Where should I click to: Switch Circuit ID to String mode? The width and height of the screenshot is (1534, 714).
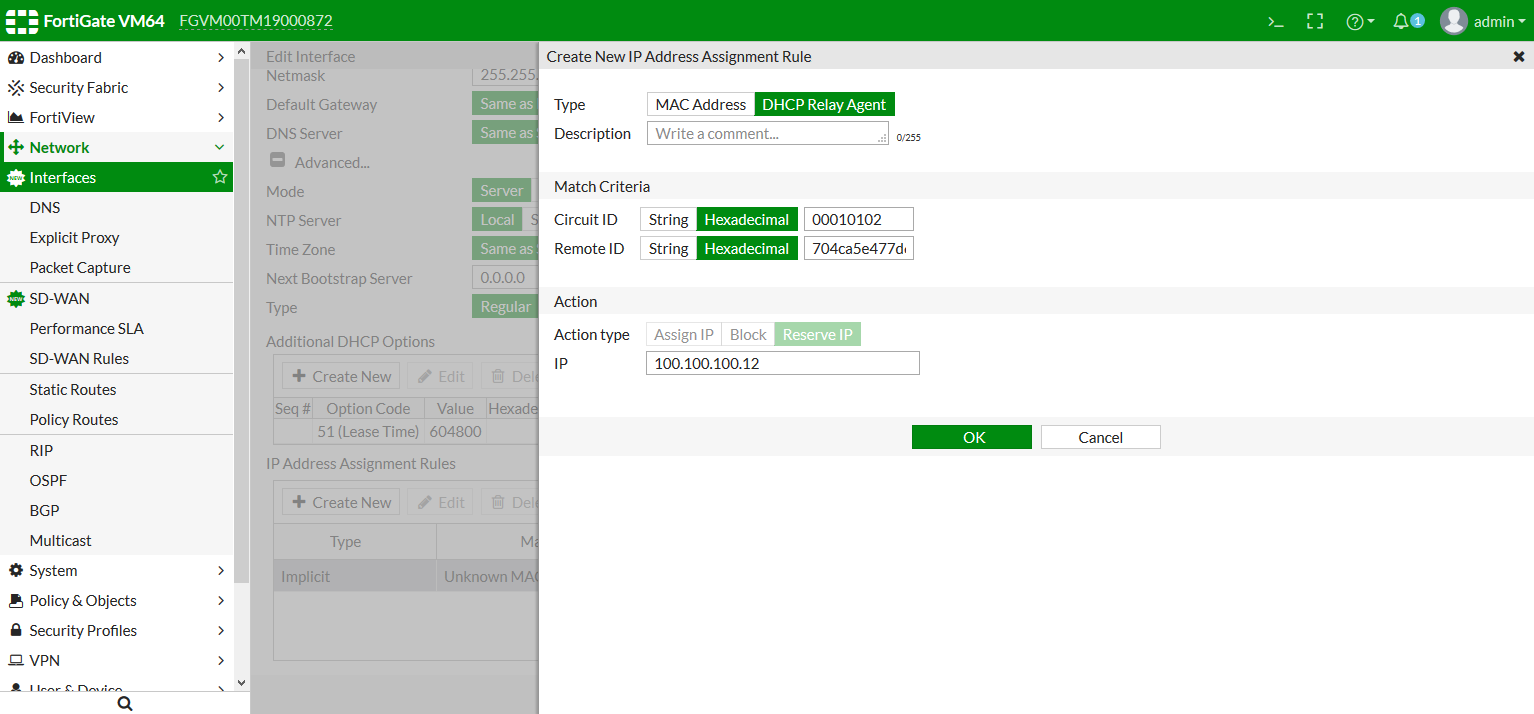pyautogui.click(x=667, y=219)
